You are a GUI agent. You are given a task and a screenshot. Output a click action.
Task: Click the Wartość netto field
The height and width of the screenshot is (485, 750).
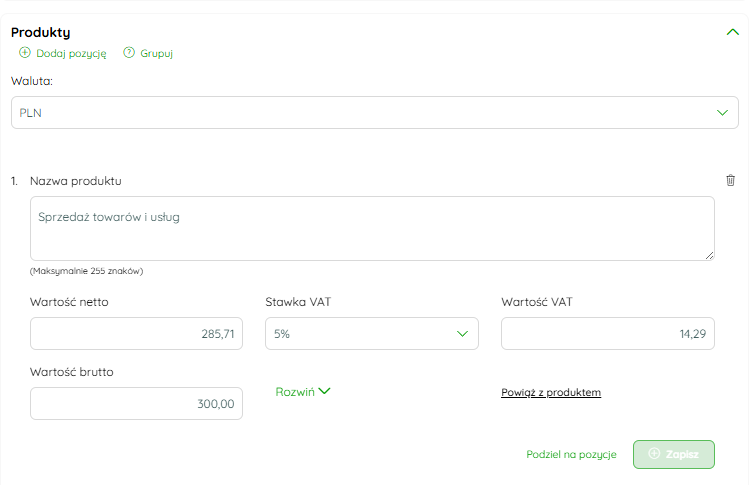coord(136,333)
